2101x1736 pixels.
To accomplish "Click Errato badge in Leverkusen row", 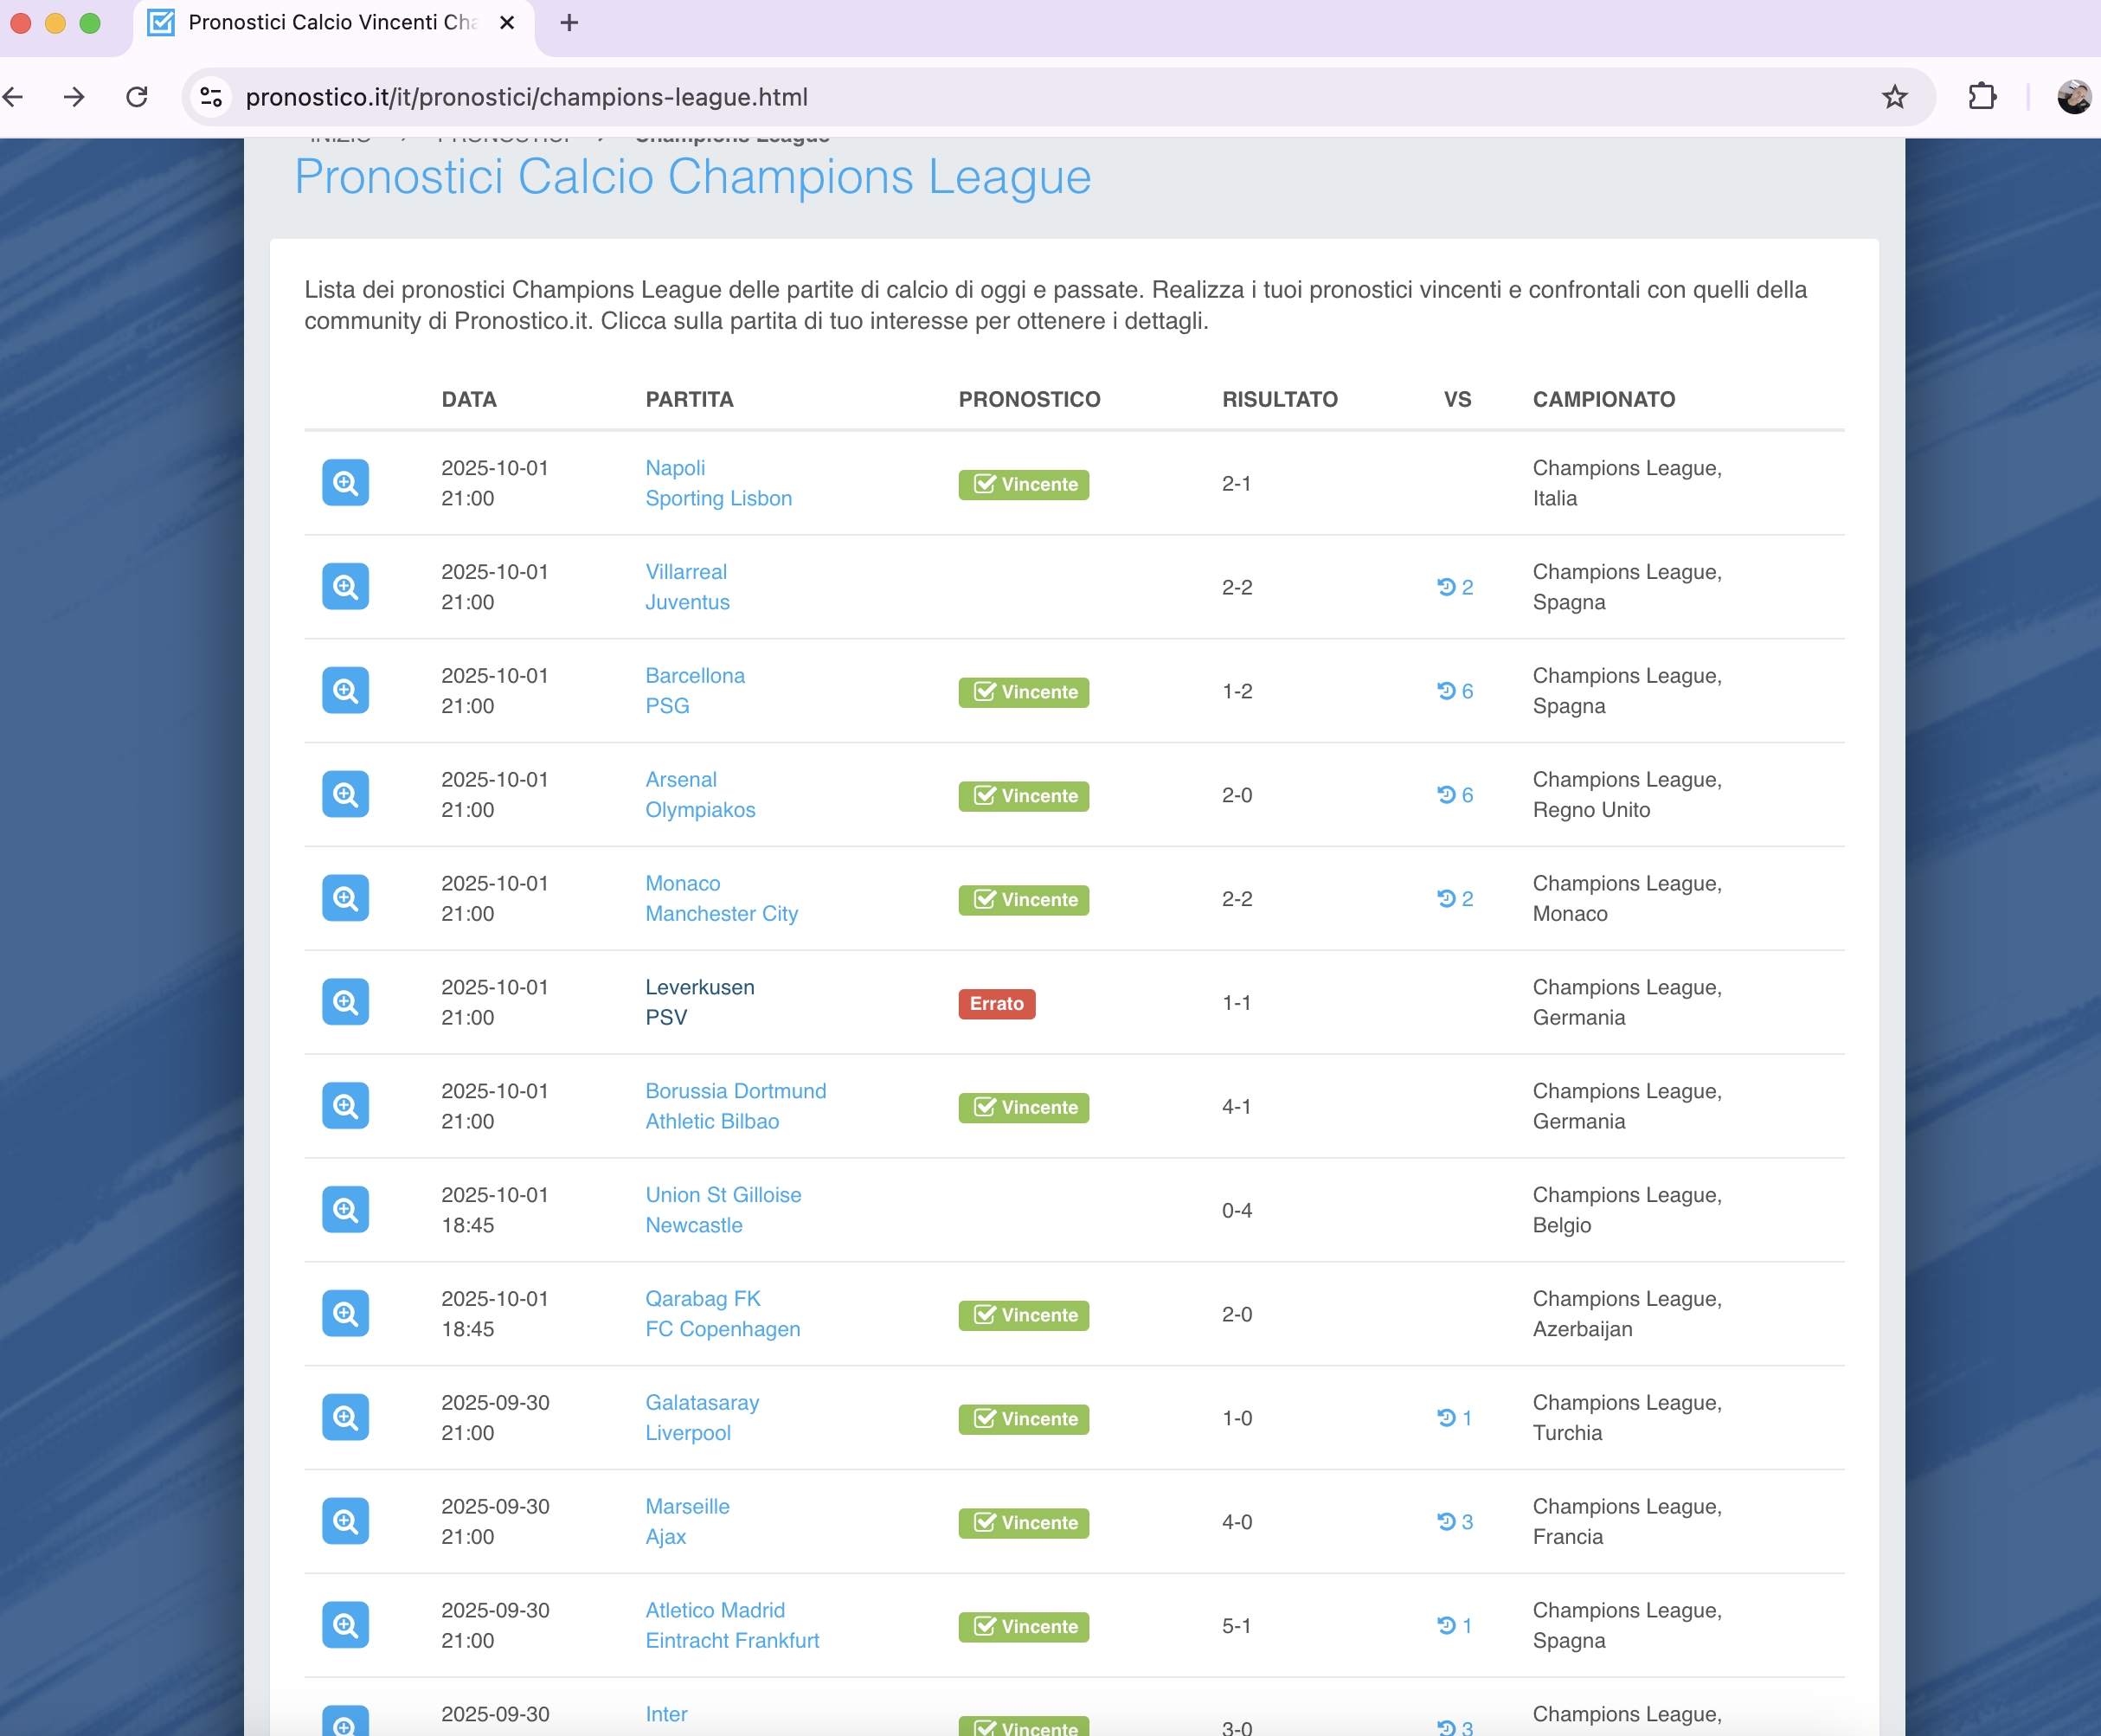I will click(996, 1003).
